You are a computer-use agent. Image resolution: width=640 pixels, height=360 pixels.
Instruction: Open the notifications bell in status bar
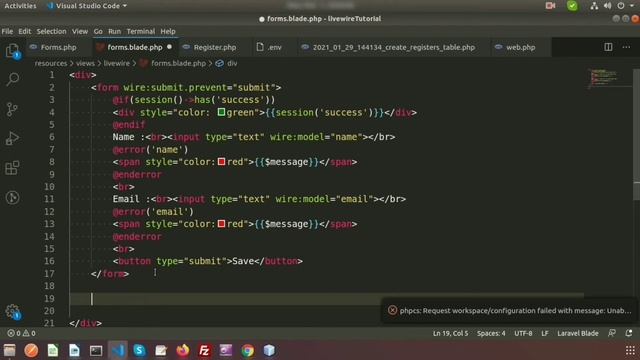tap(629, 333)
